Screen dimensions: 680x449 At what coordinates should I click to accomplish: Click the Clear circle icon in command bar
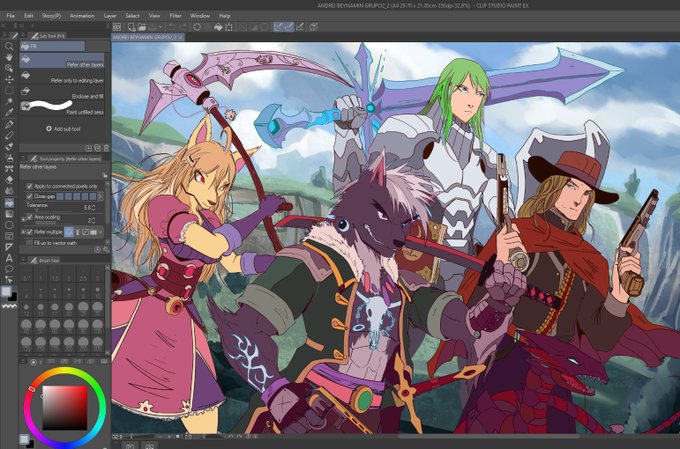pos(197,27)
